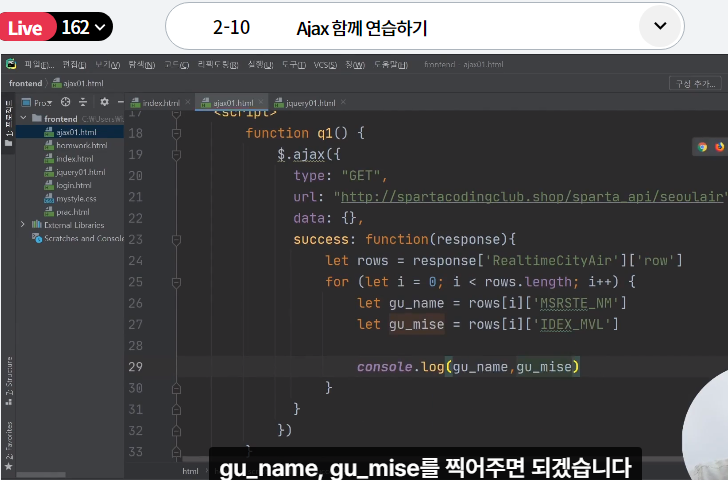This screenshot has height=480, width=728.
Task: Open the 코드 (Code) menu
Action: [176, 65]
